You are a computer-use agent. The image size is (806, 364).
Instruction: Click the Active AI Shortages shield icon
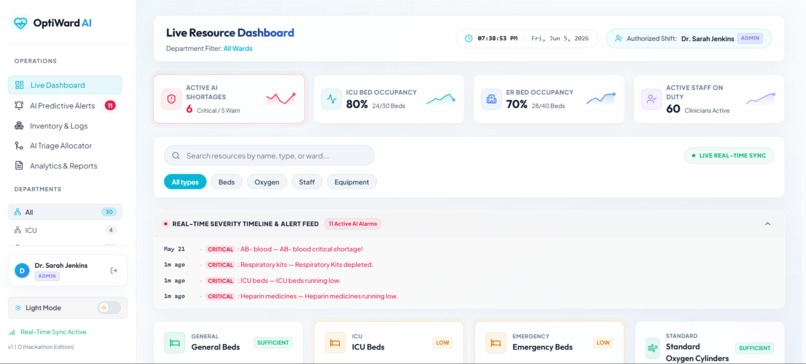pyautogui.click(x=171, y=99)
